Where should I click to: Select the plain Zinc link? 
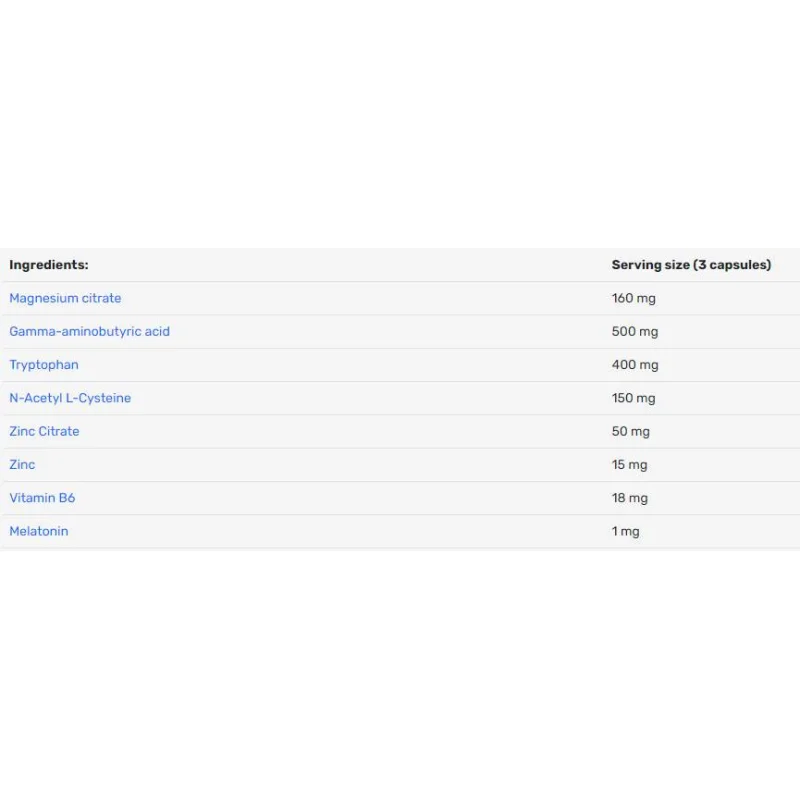pos(22,464)
